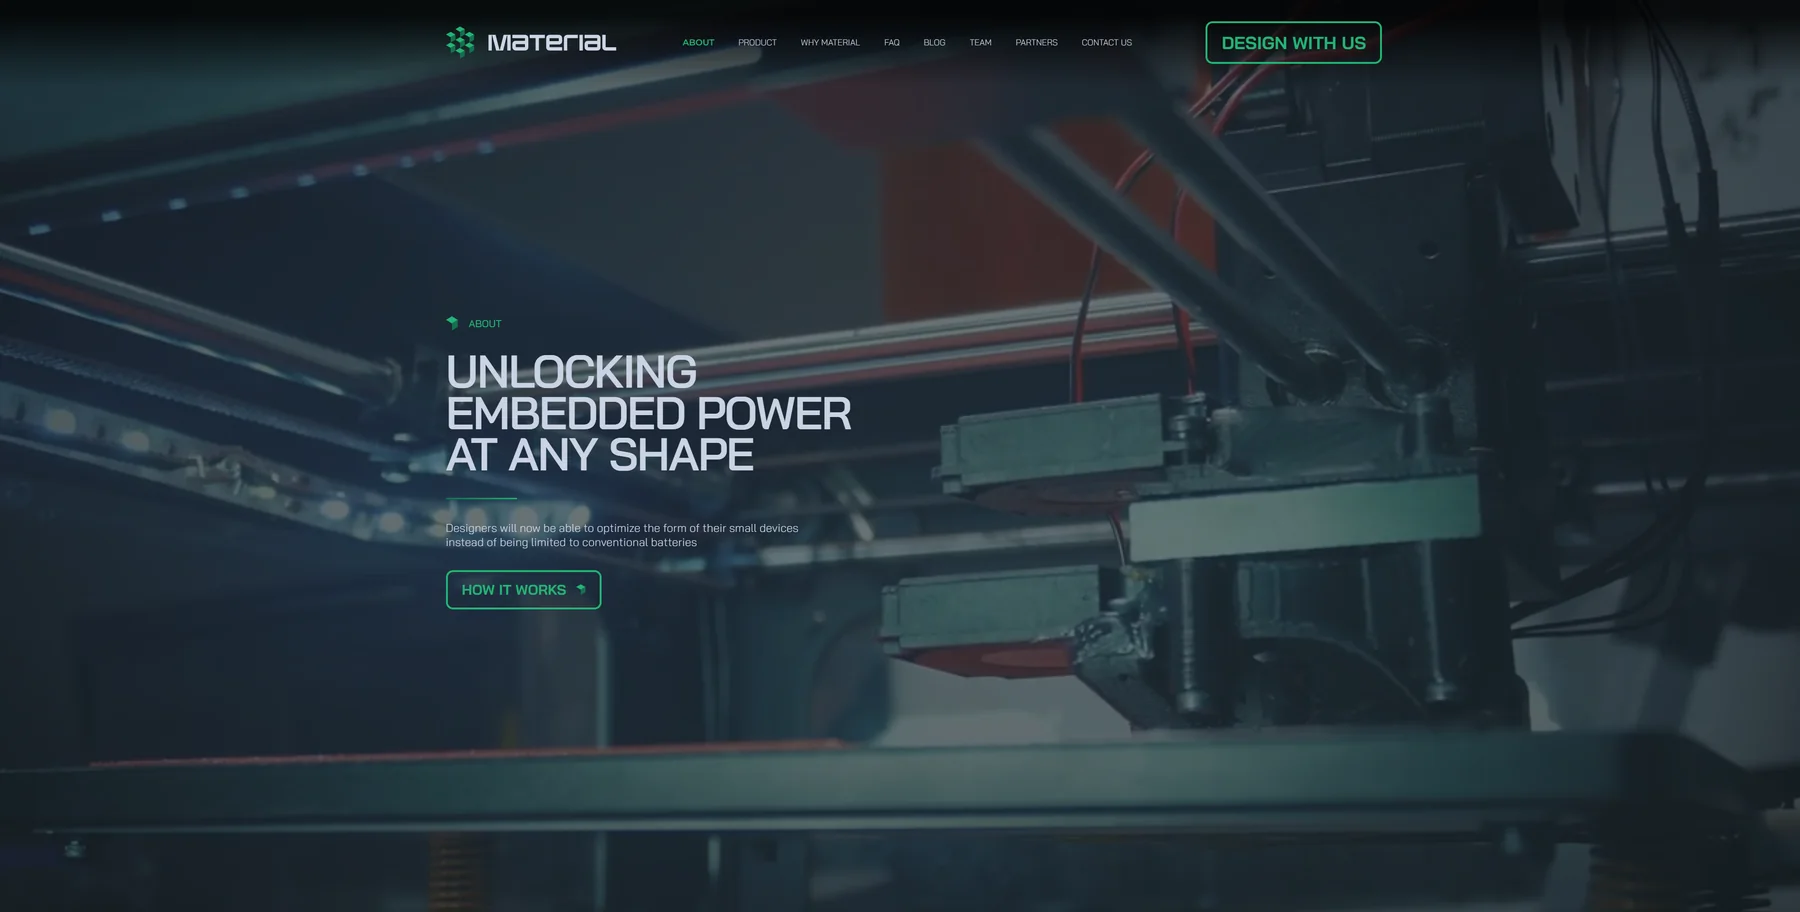
Task: Open the Why Material section
Action: pyautogui.click(x=830, y=42)
